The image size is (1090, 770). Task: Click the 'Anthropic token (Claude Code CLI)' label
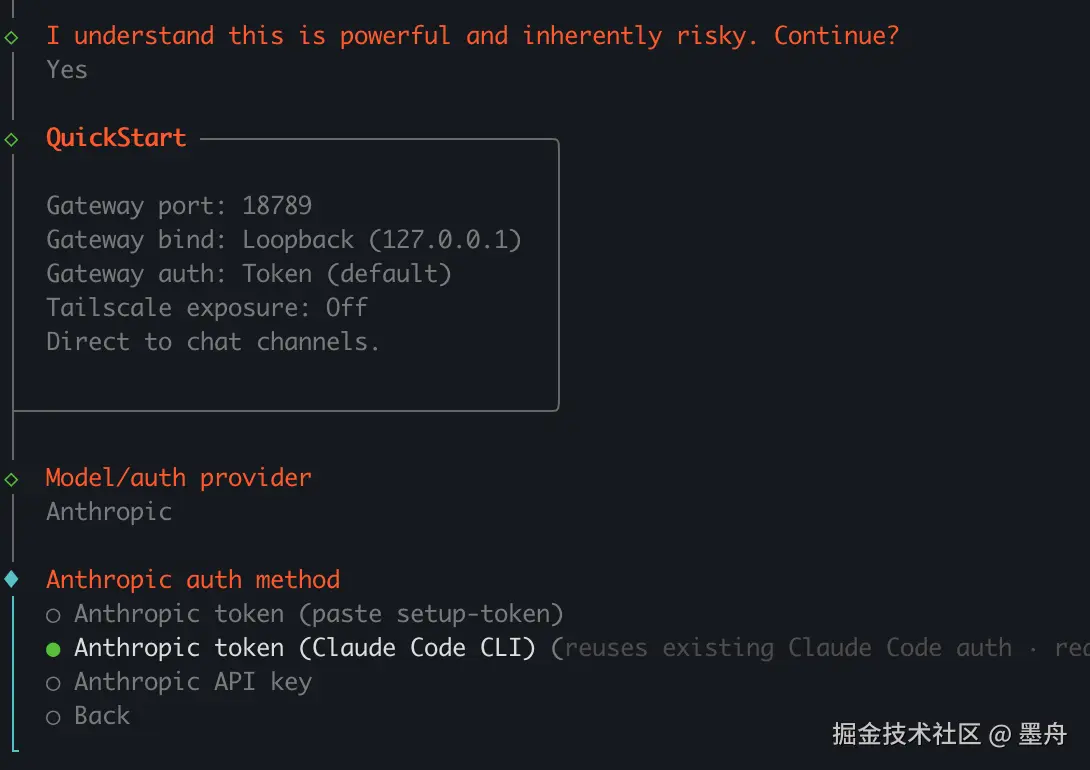click(x=304, y=647)
